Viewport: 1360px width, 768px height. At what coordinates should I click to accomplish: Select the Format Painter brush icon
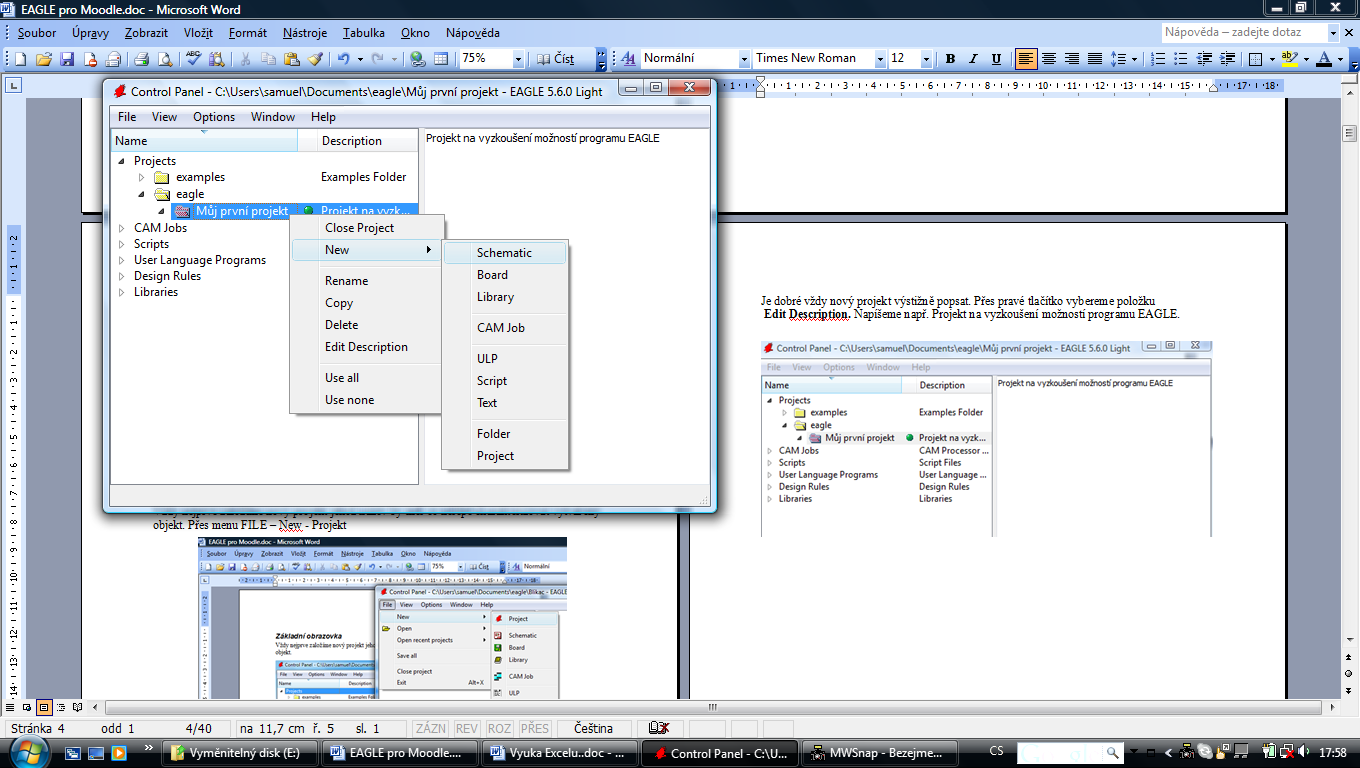coord(316,59)
